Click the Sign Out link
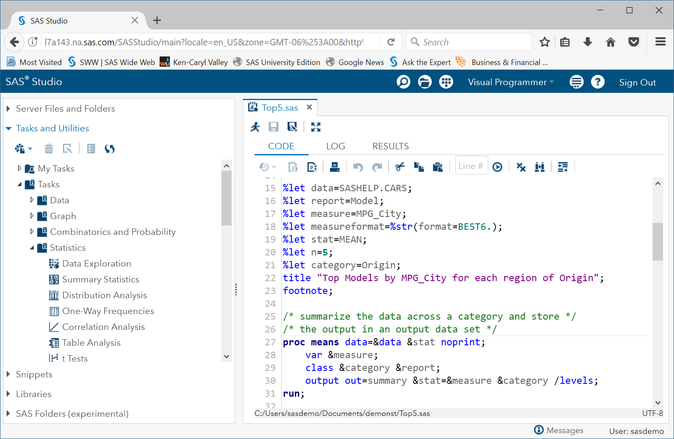Image resolution: width=674 pixels, height=439 pixels. tap(637, 82)
